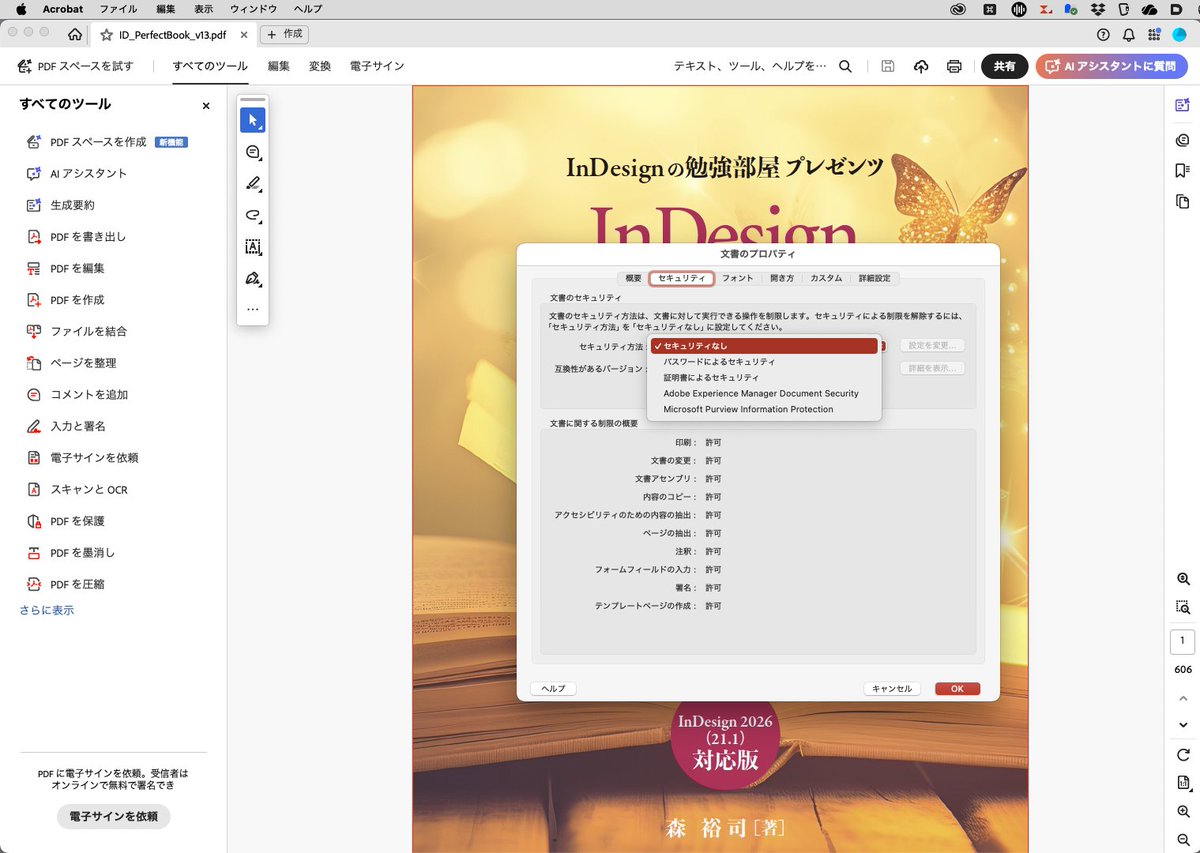Open the signature fountain pen tool

pyautogui.click(x=252, y=278)
